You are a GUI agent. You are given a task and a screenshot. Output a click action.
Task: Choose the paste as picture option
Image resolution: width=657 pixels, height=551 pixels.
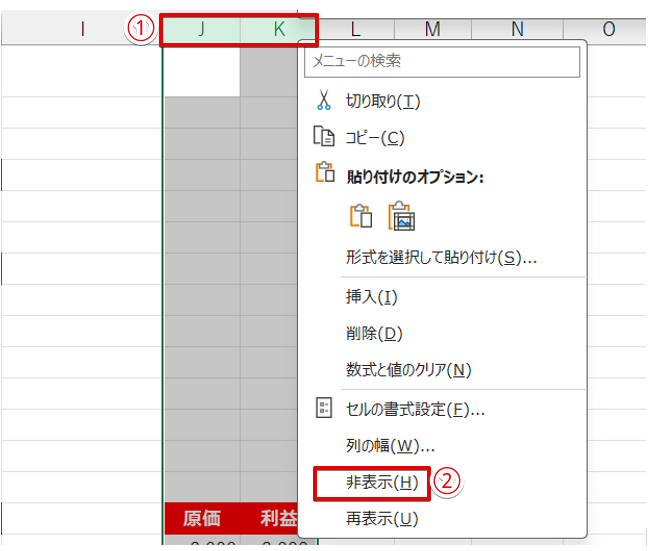coord(401,216)
